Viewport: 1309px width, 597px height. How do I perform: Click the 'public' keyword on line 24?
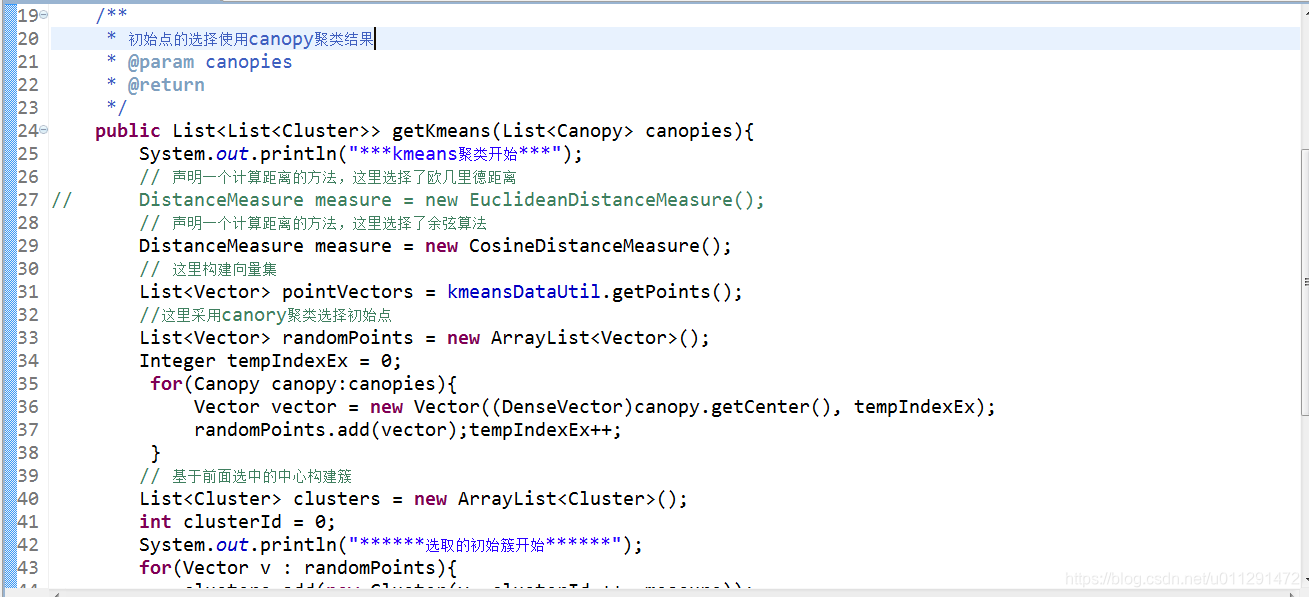click(128, 131)
